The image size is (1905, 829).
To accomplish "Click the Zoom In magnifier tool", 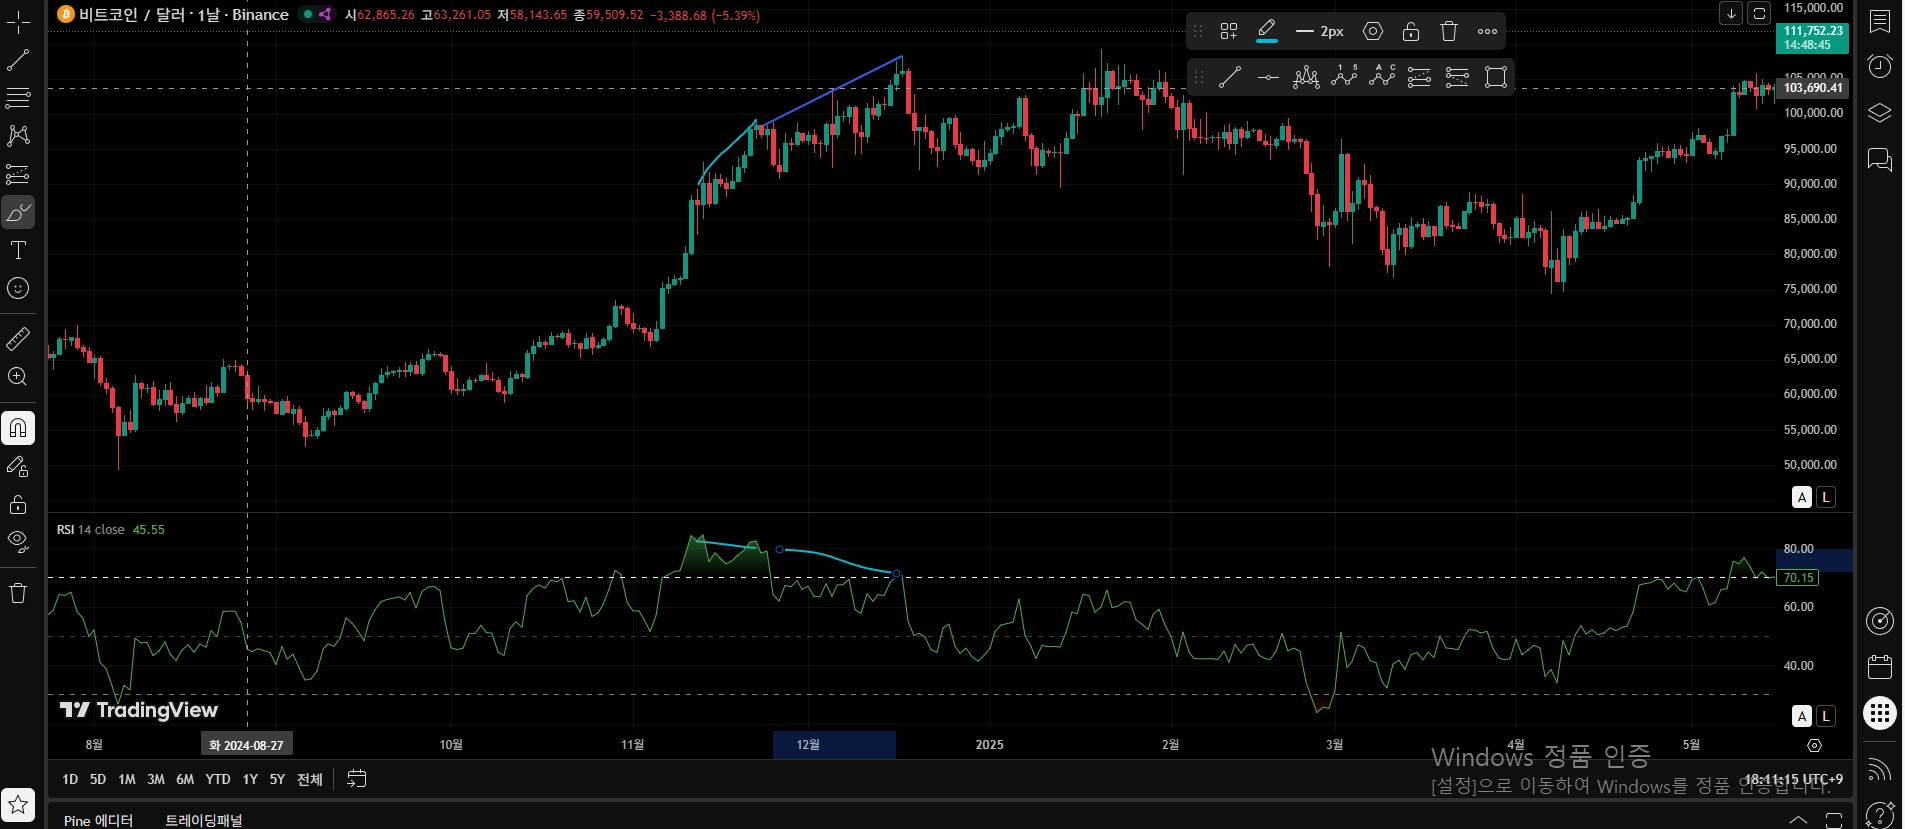I will coord(18,377).
